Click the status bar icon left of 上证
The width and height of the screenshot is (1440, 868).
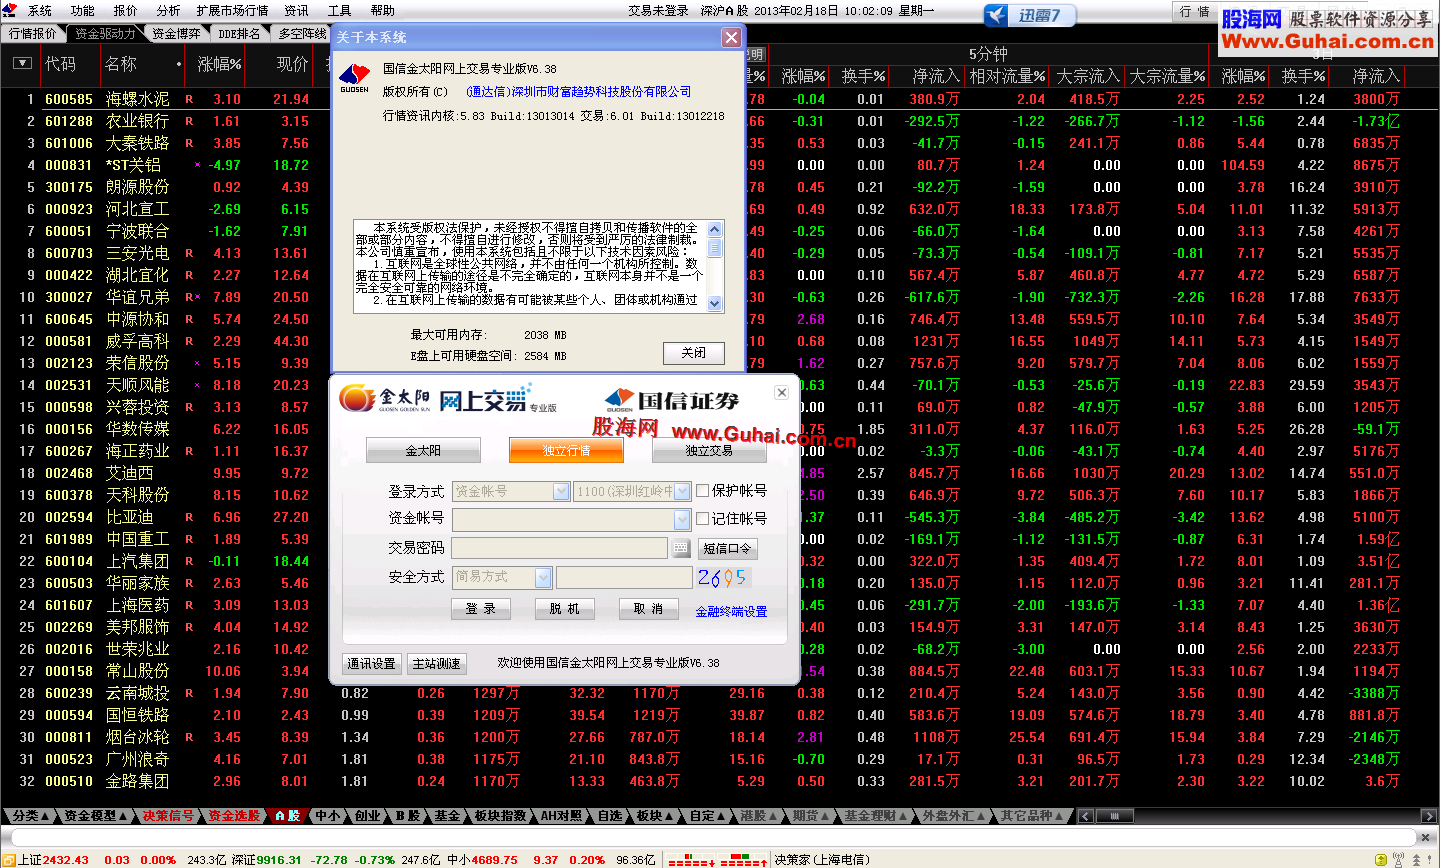point(8,860)
